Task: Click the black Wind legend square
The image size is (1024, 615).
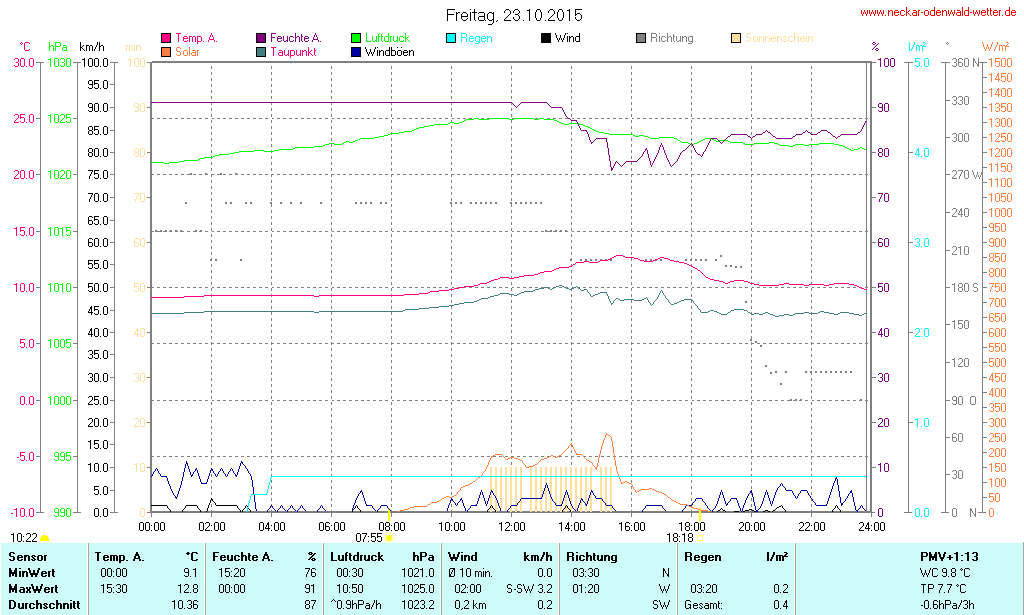Action: [545, 38]
